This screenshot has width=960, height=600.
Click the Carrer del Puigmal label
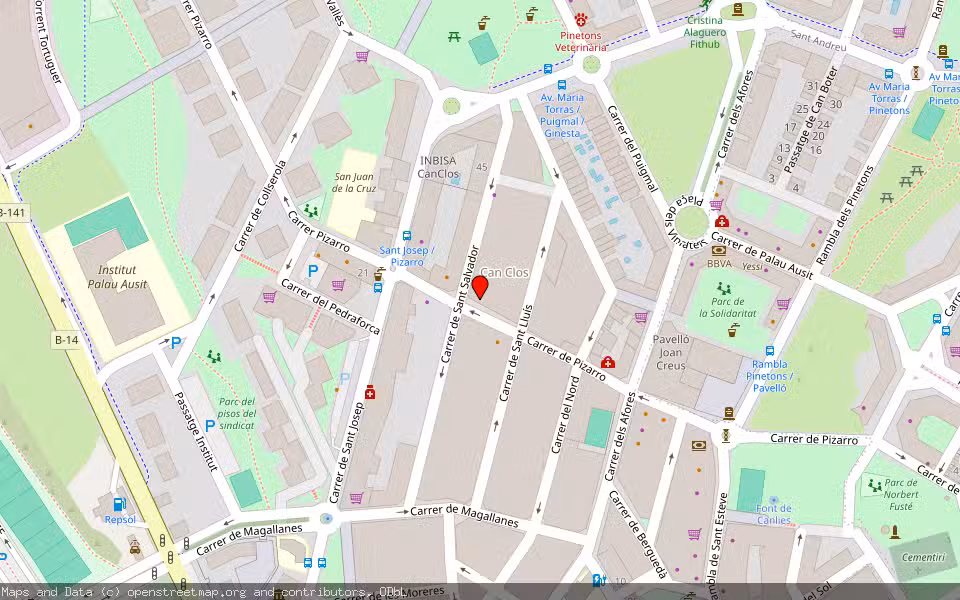(x=632, y=149)
